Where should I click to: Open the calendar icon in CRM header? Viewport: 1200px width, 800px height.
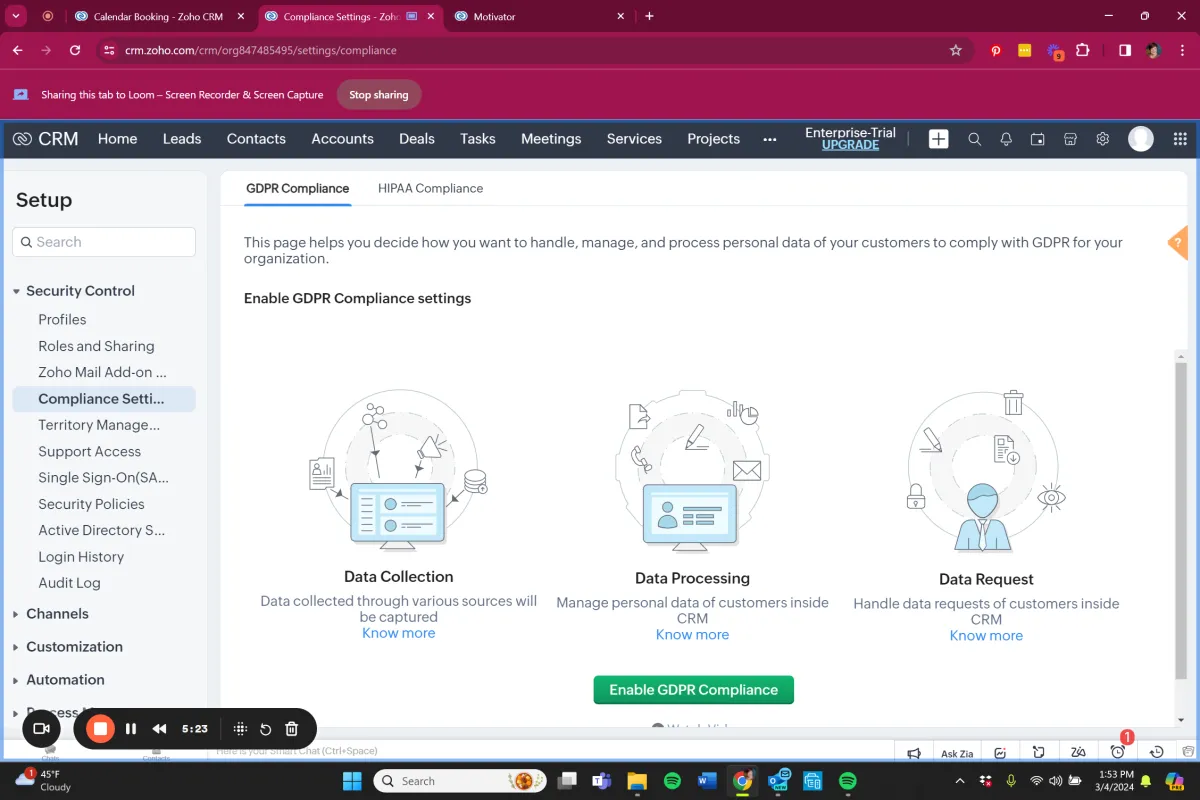click(x=1038, y=139)
